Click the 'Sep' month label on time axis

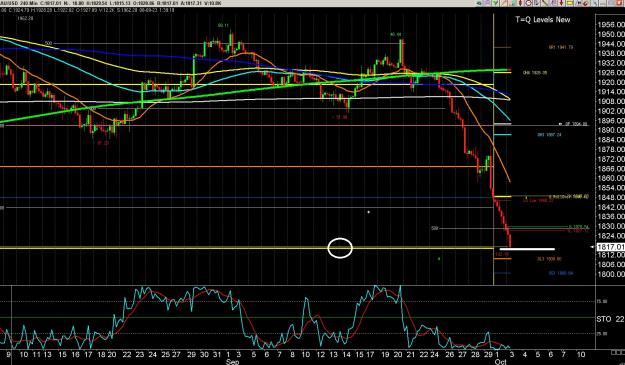[x=232, y=361]
